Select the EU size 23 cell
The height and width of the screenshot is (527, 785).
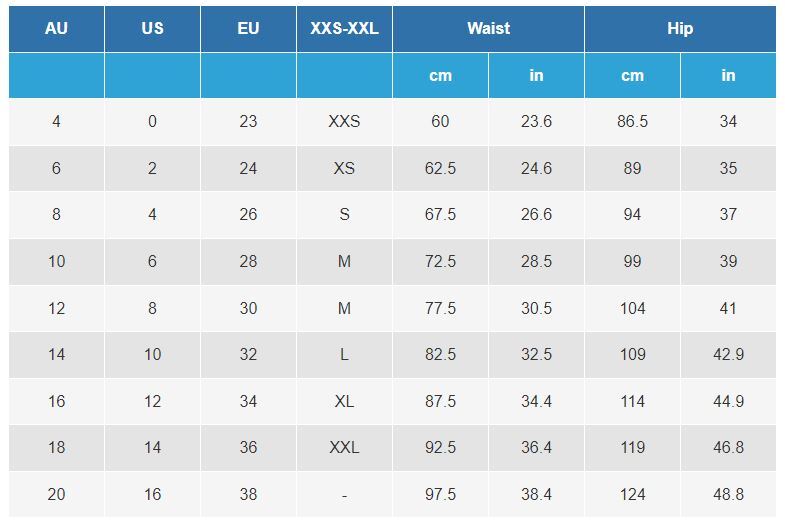coord(248,121)
